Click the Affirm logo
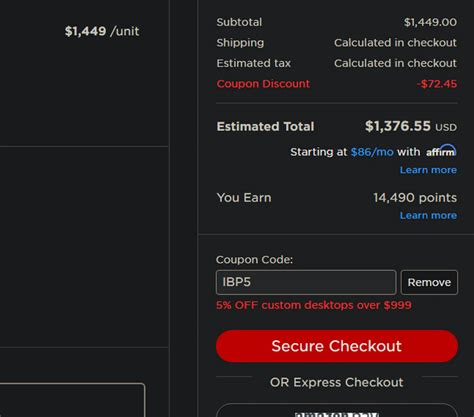474x417 pixels. coord(441,151)
